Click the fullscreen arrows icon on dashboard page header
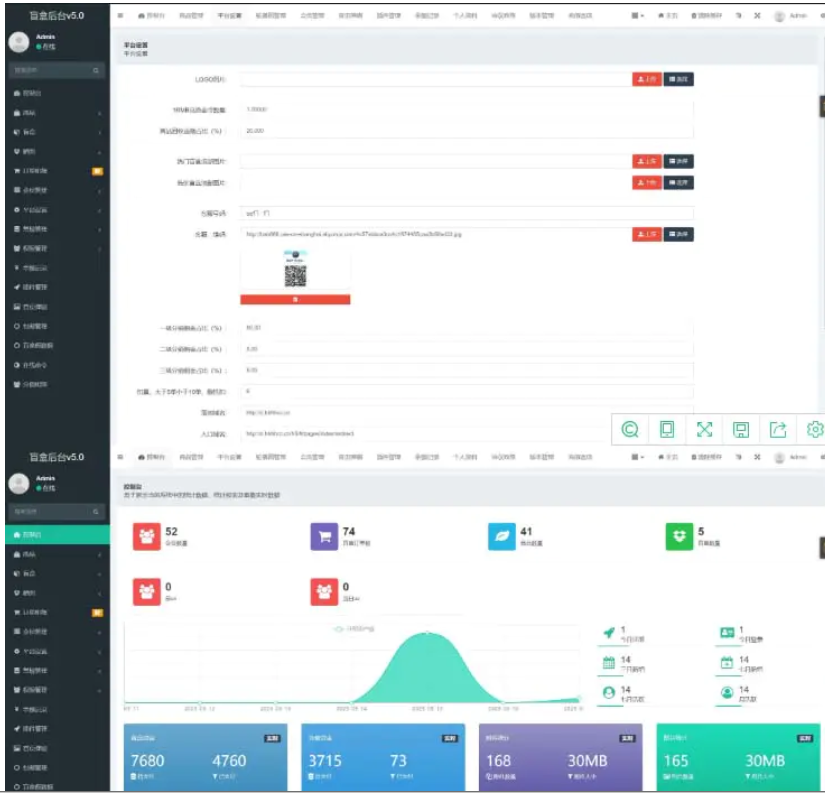Viewport: 825px width, 793px height. (x=757, y=457)
